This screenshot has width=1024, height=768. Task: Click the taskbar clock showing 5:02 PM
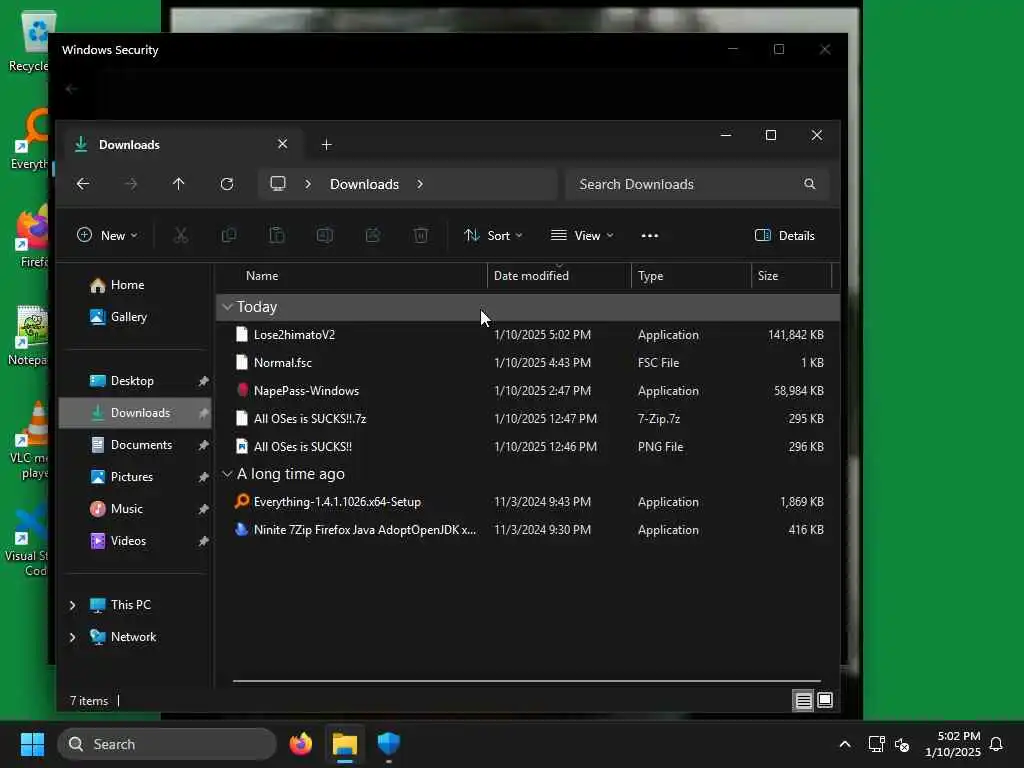953,744
